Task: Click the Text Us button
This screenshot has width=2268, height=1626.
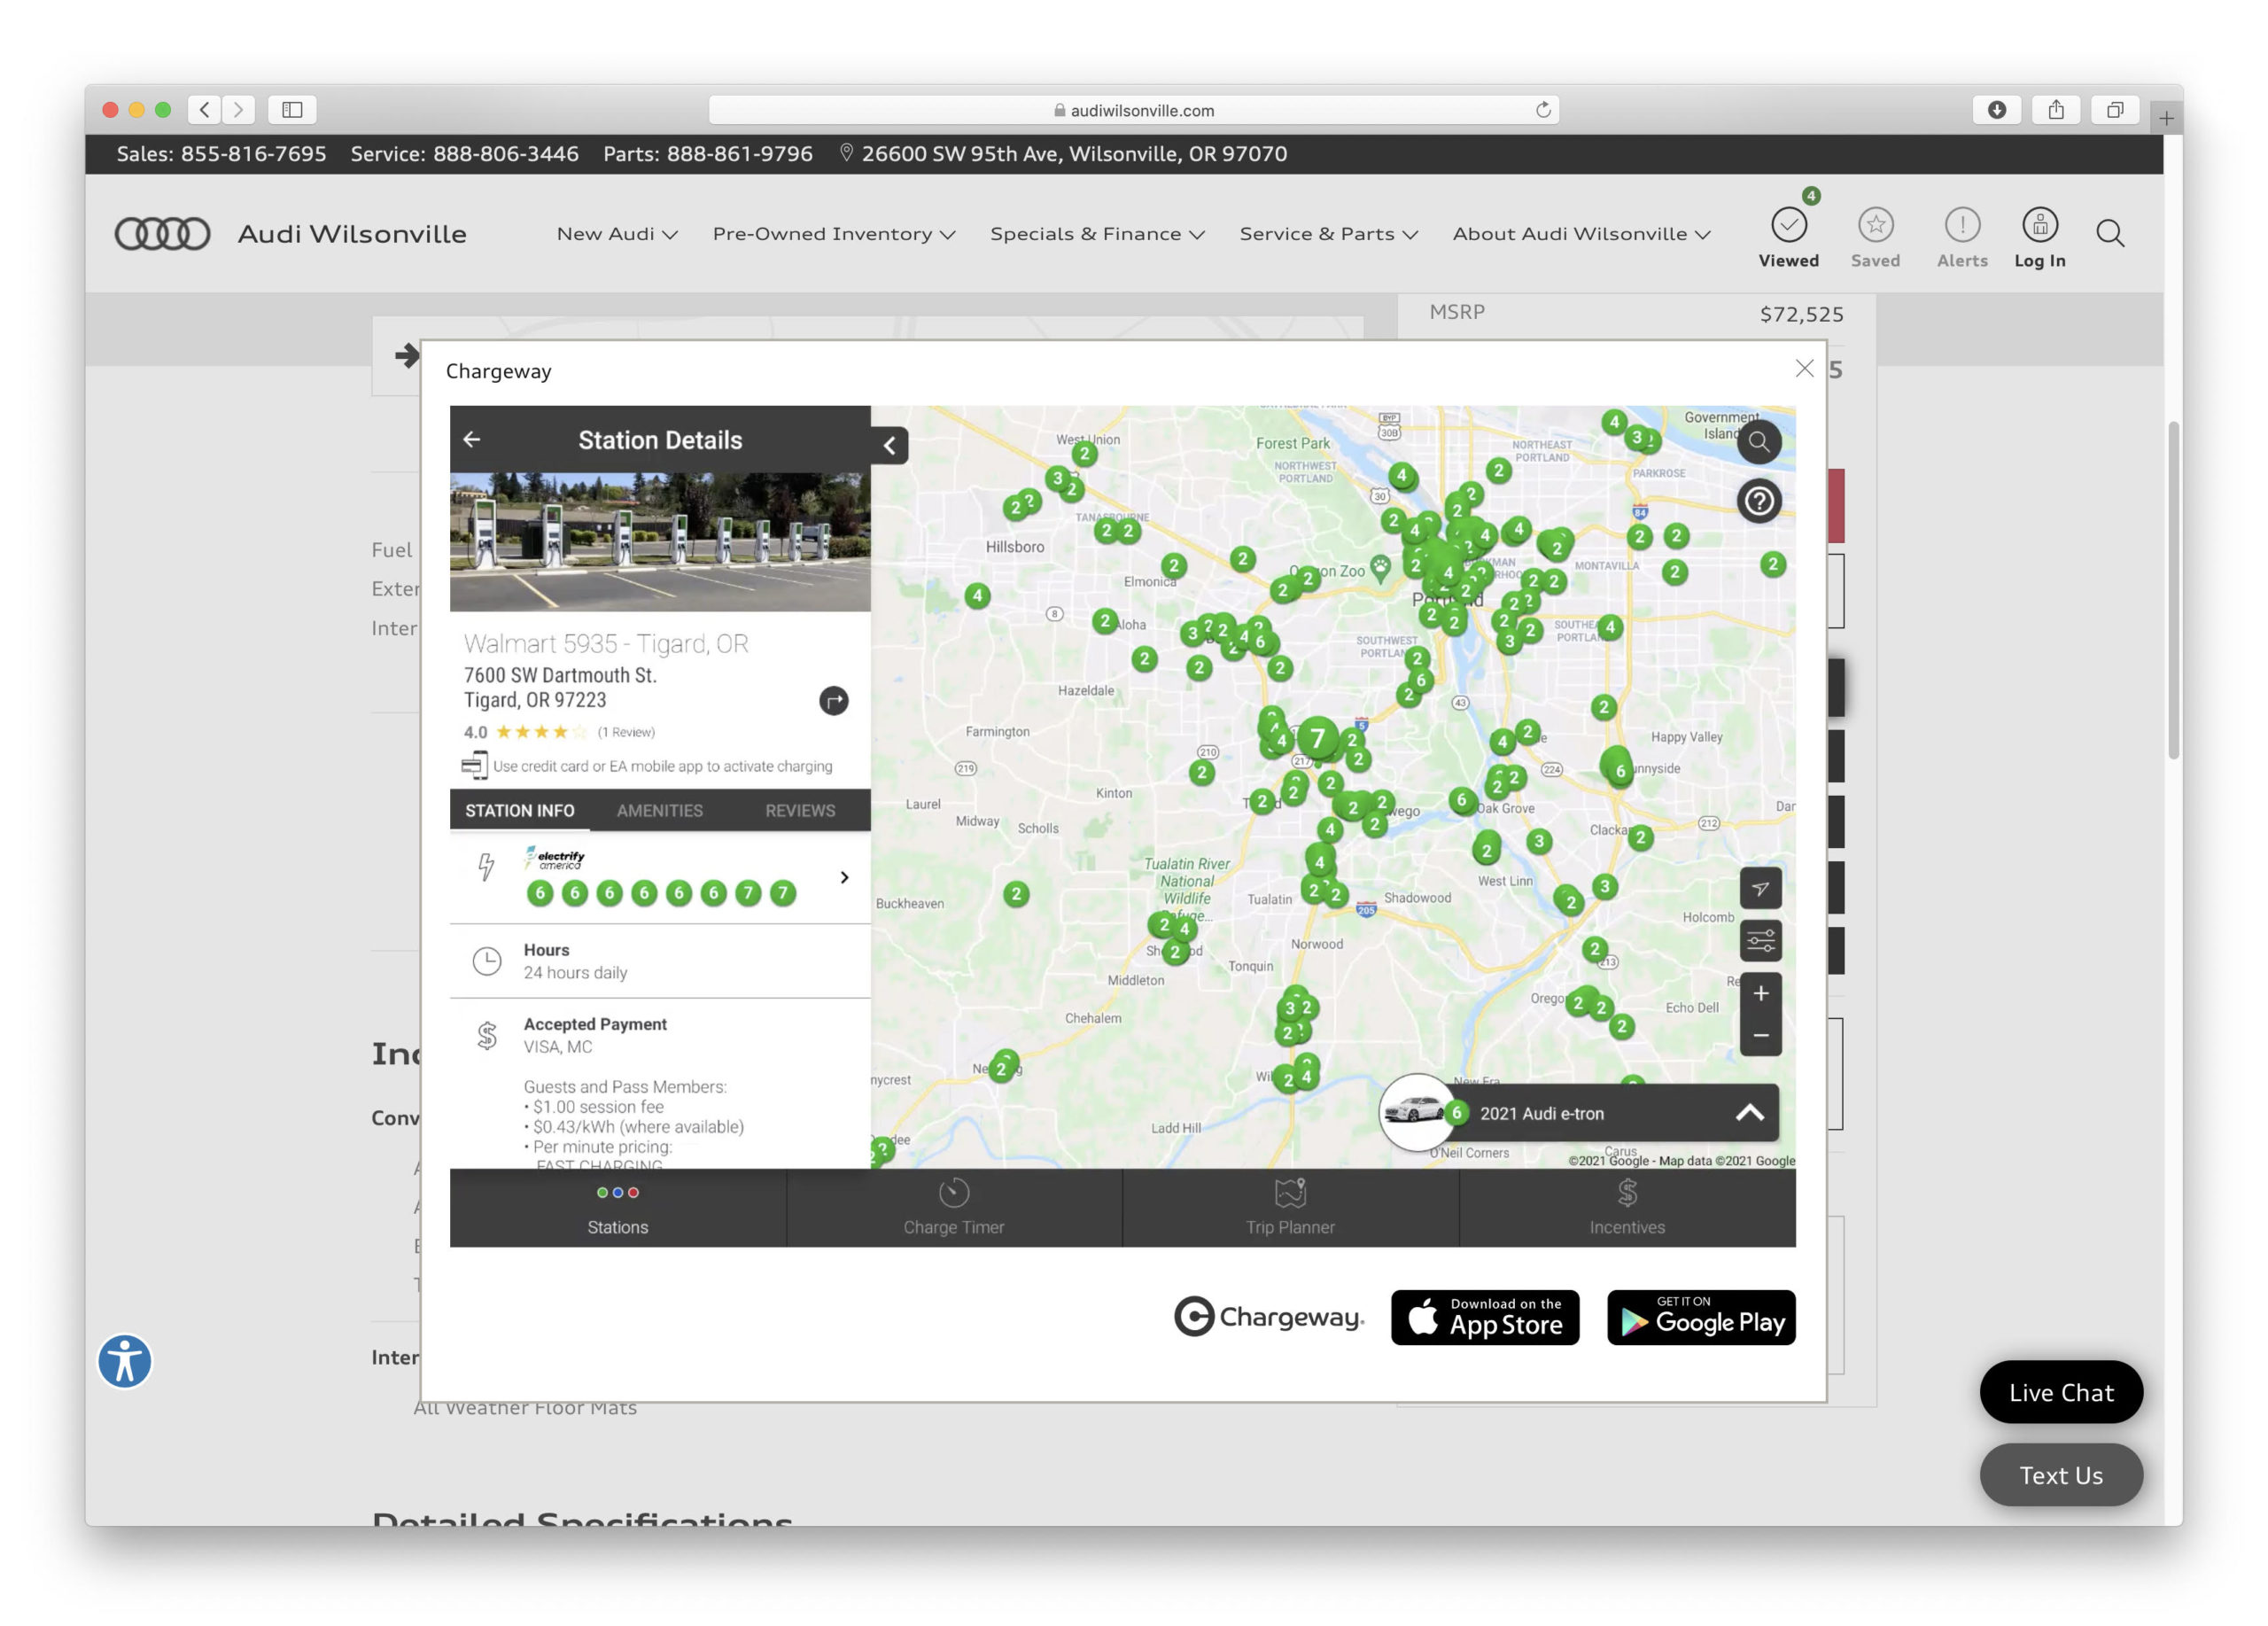Action: pos(2060,1475)
